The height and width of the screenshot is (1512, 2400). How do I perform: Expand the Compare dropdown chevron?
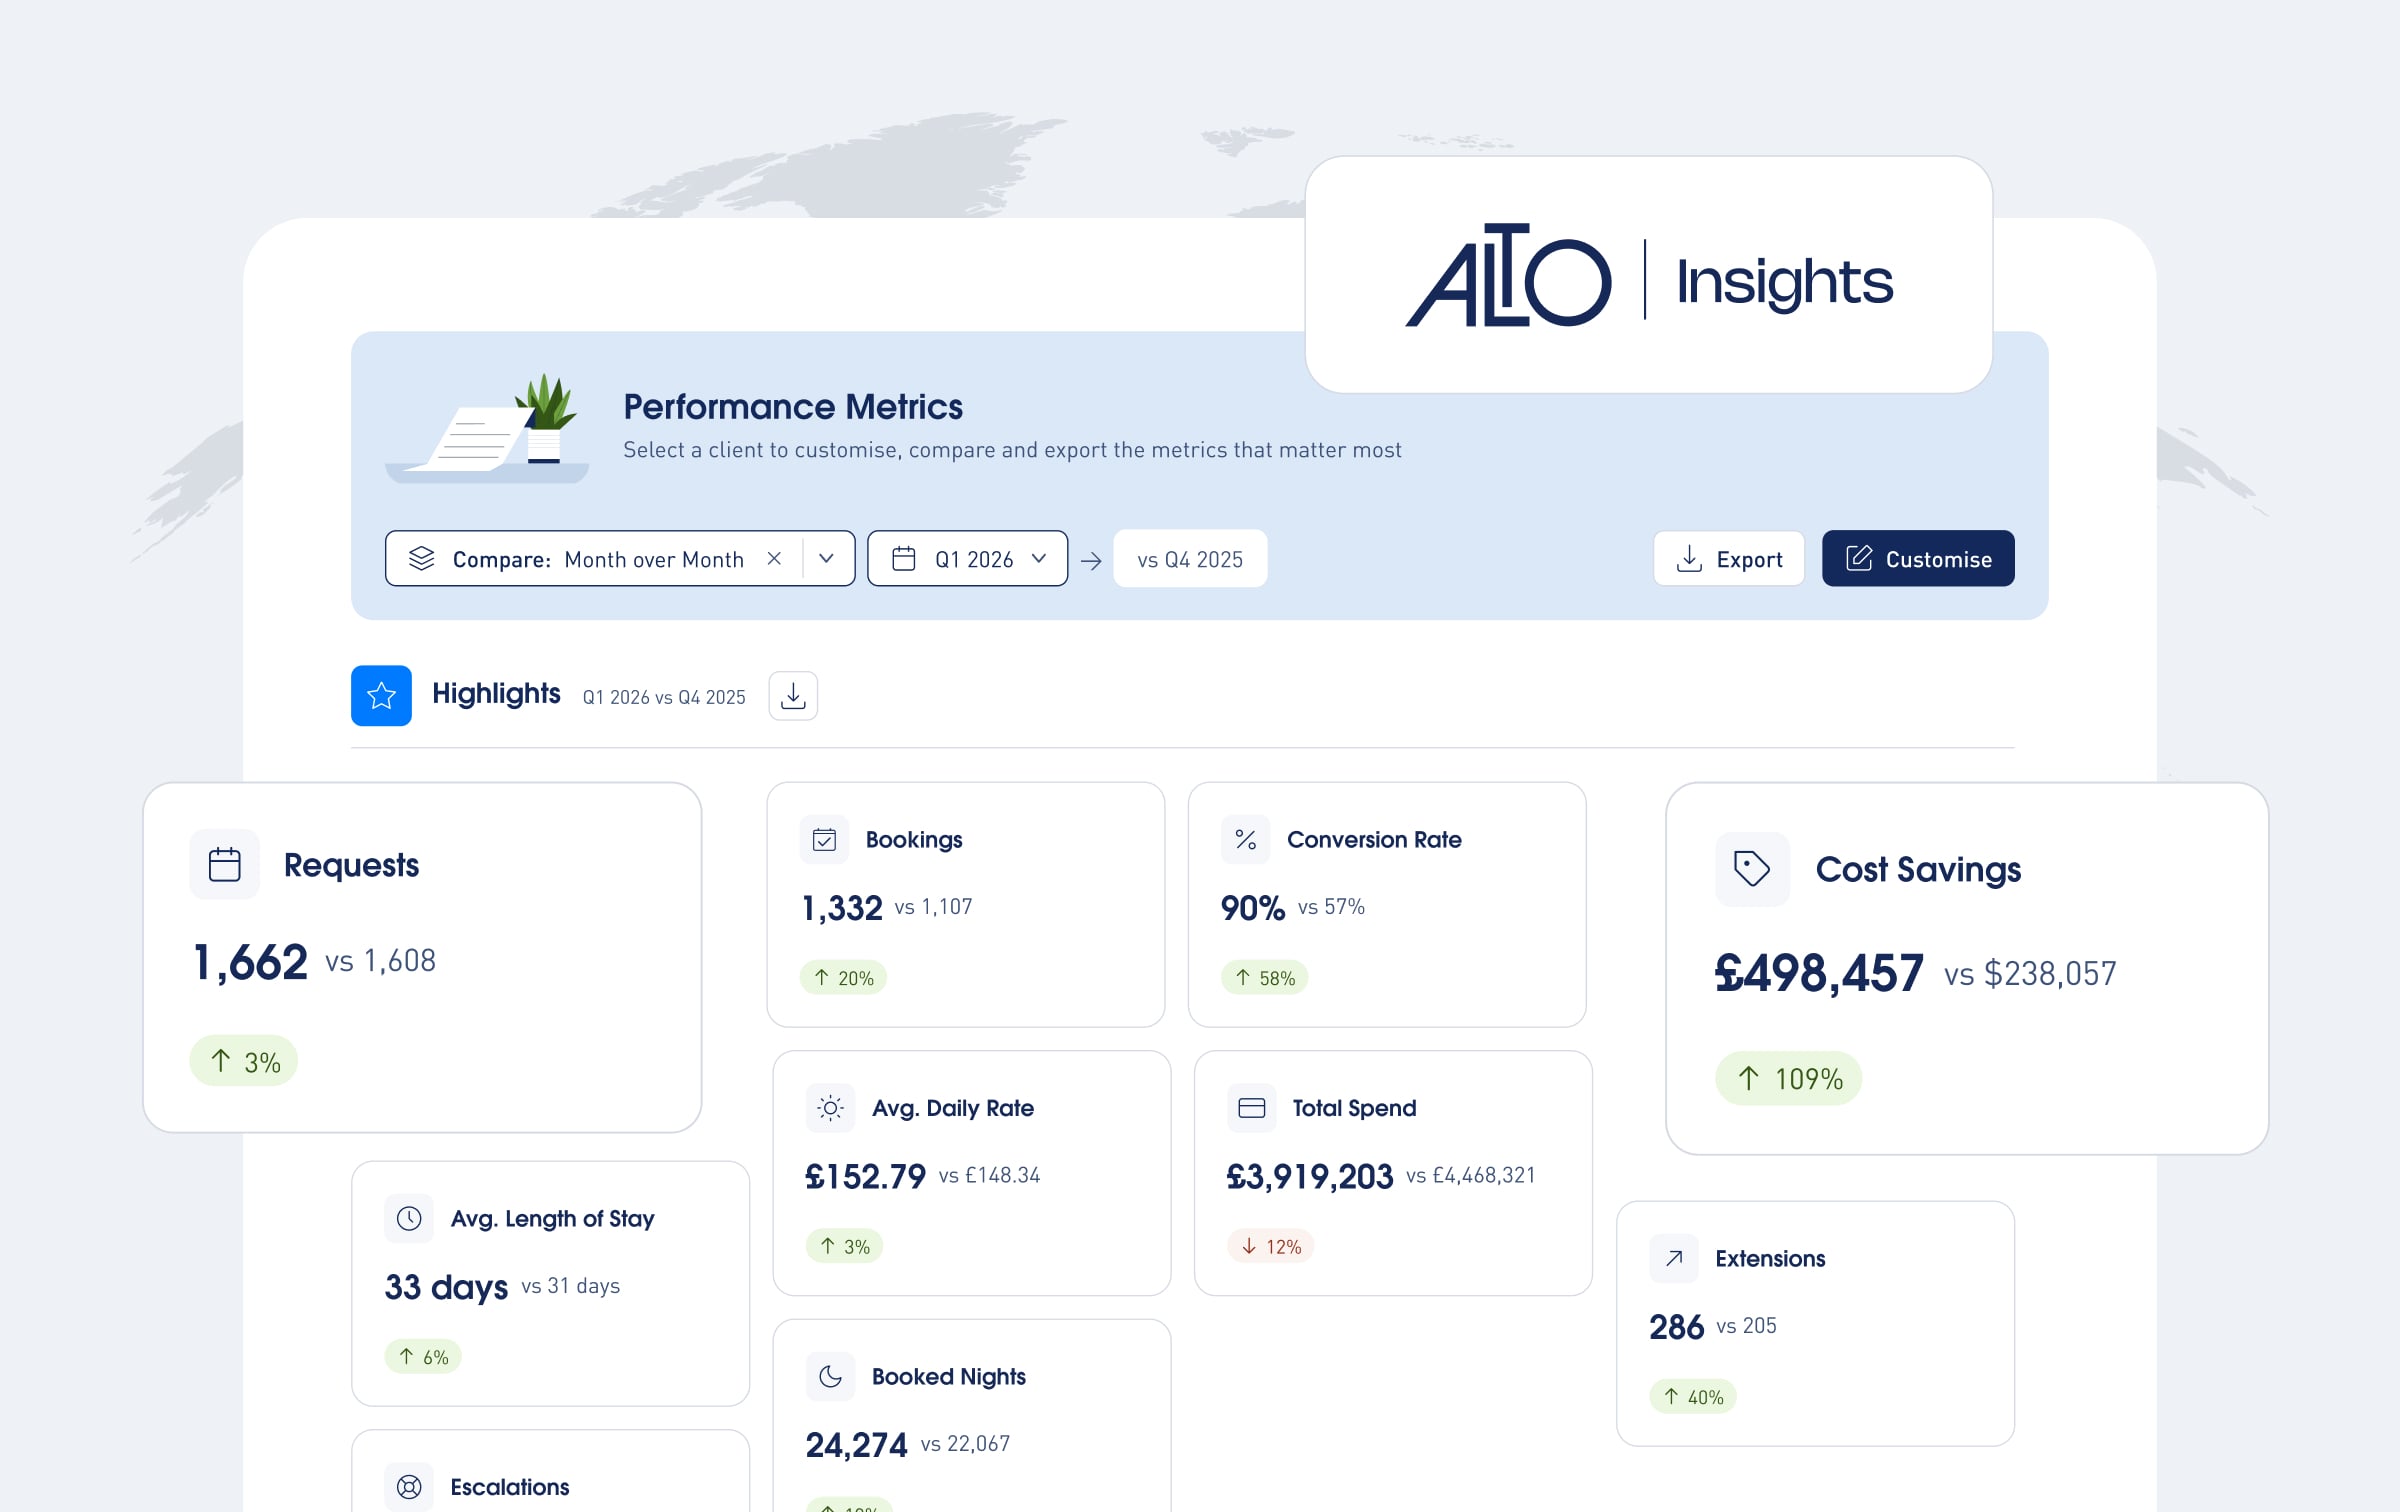point(827,558)
